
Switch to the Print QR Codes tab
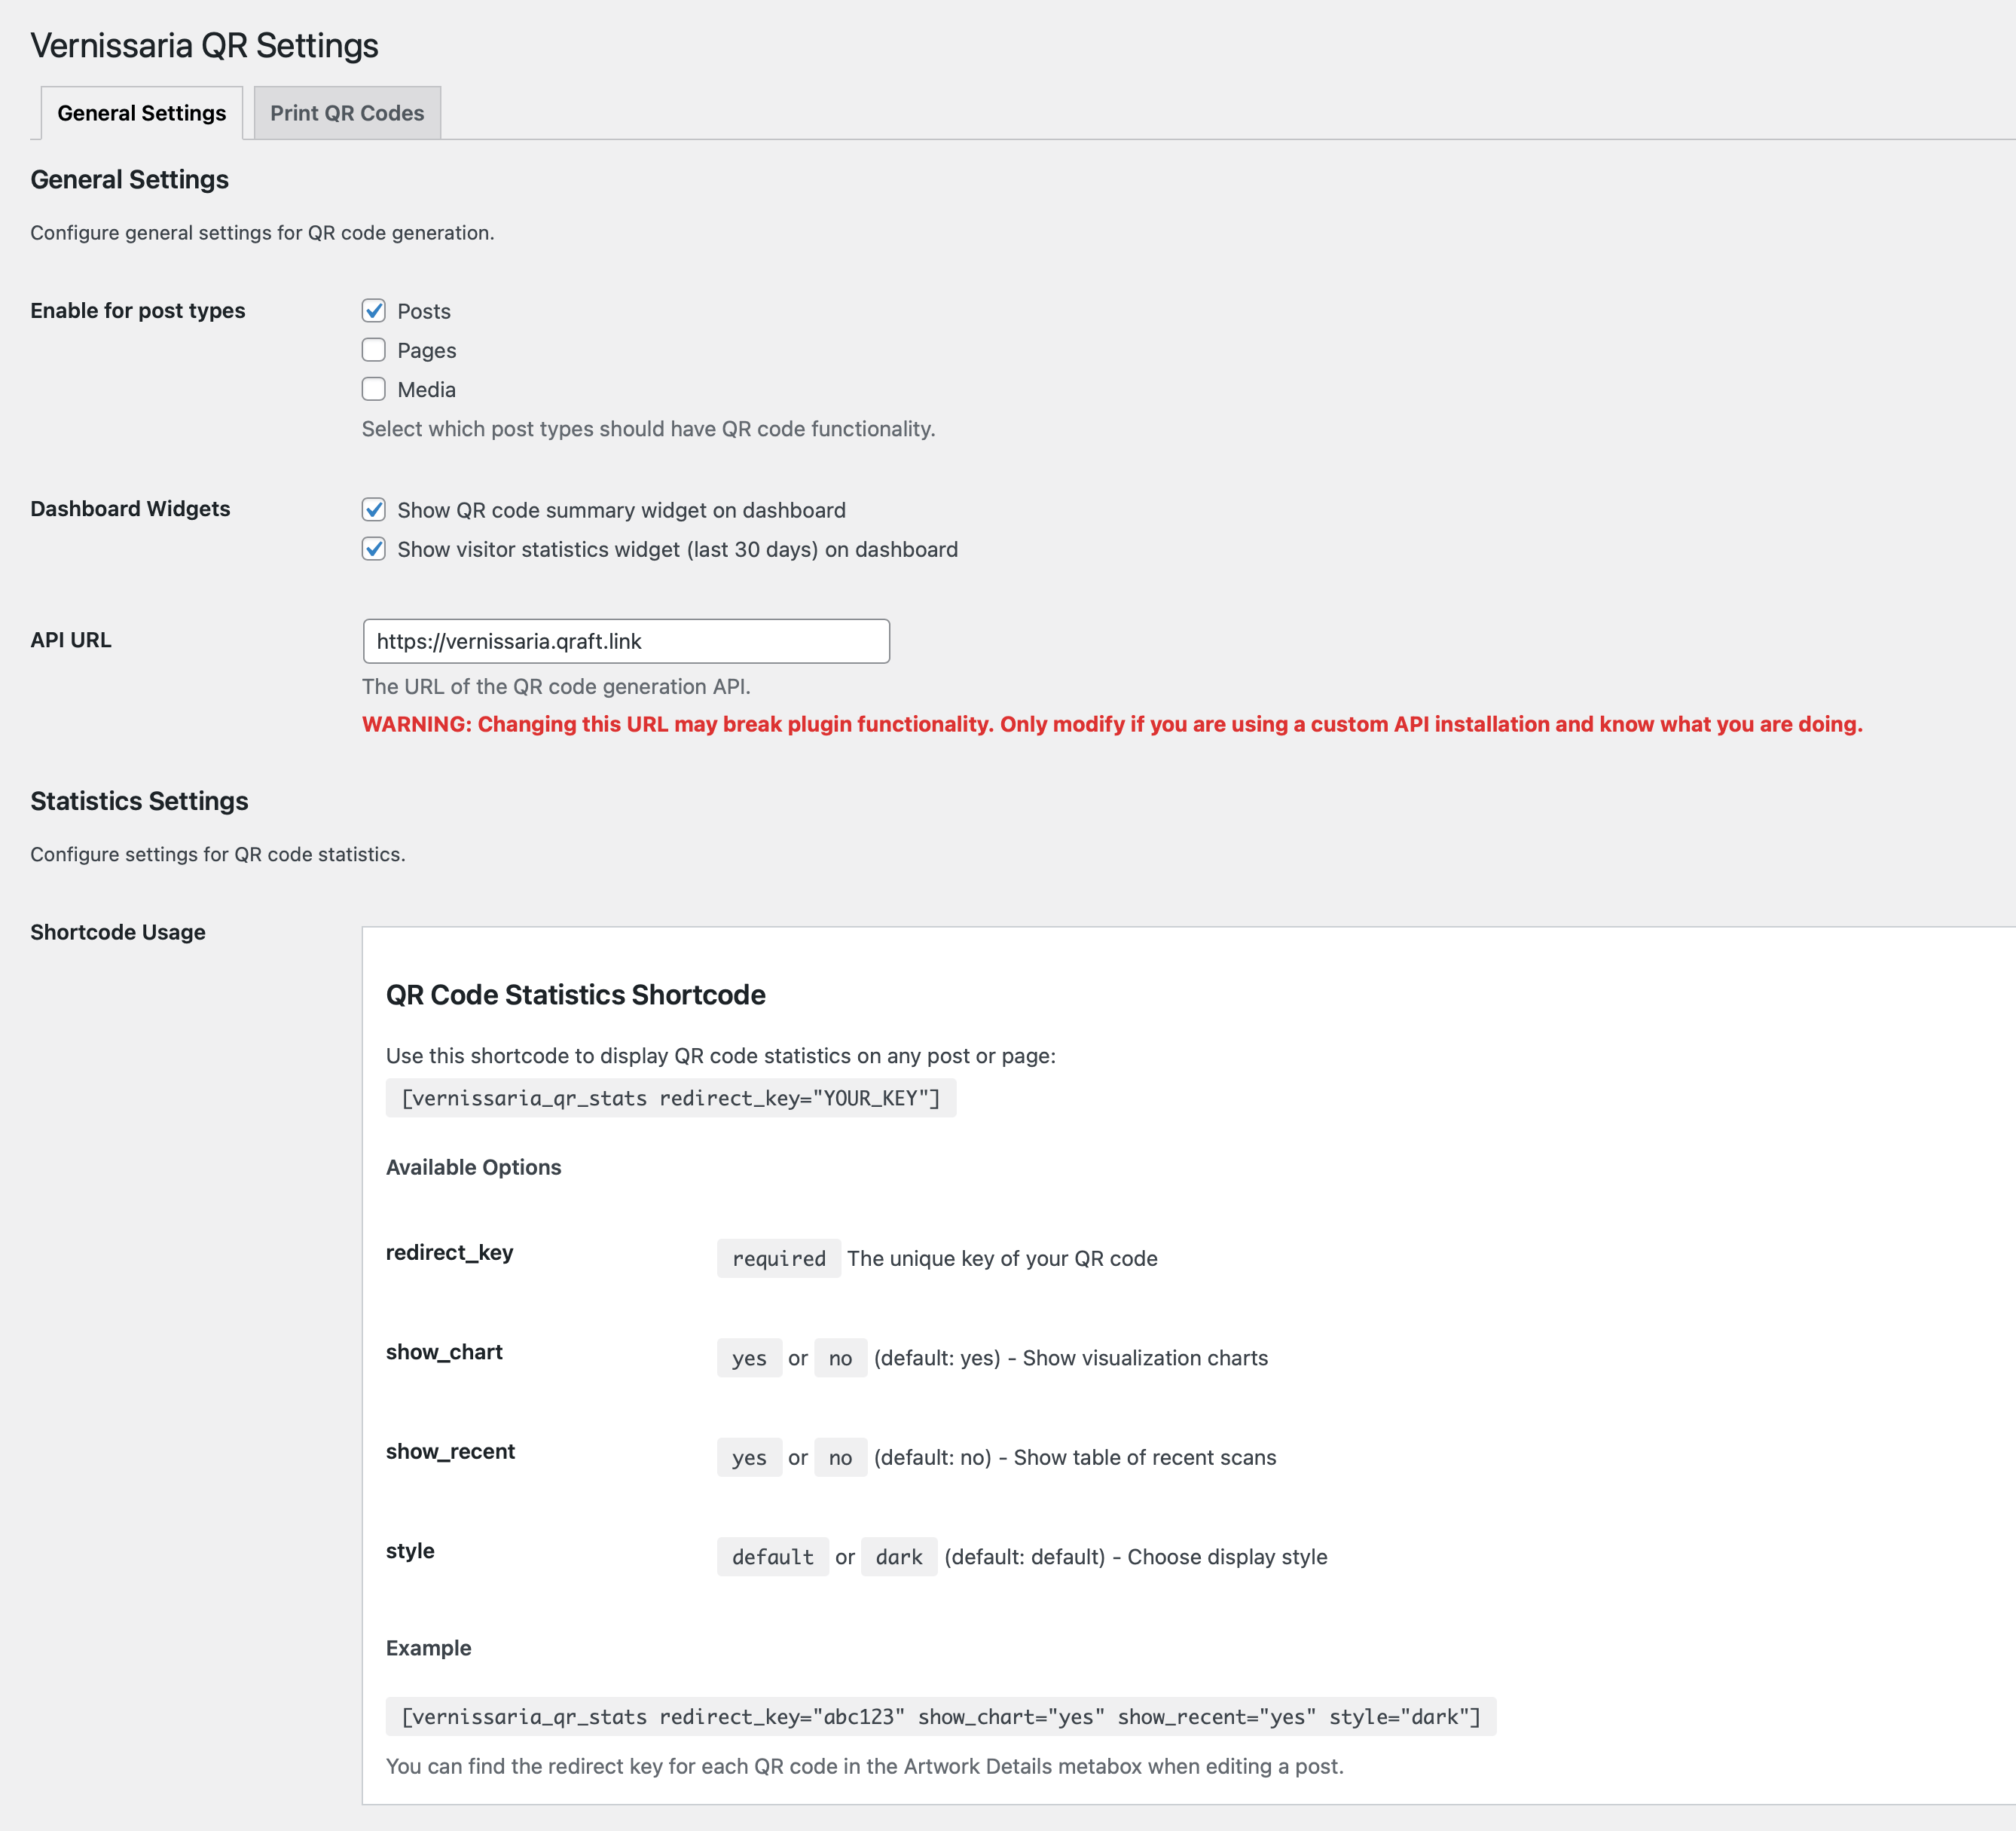[x=346, y=113]
